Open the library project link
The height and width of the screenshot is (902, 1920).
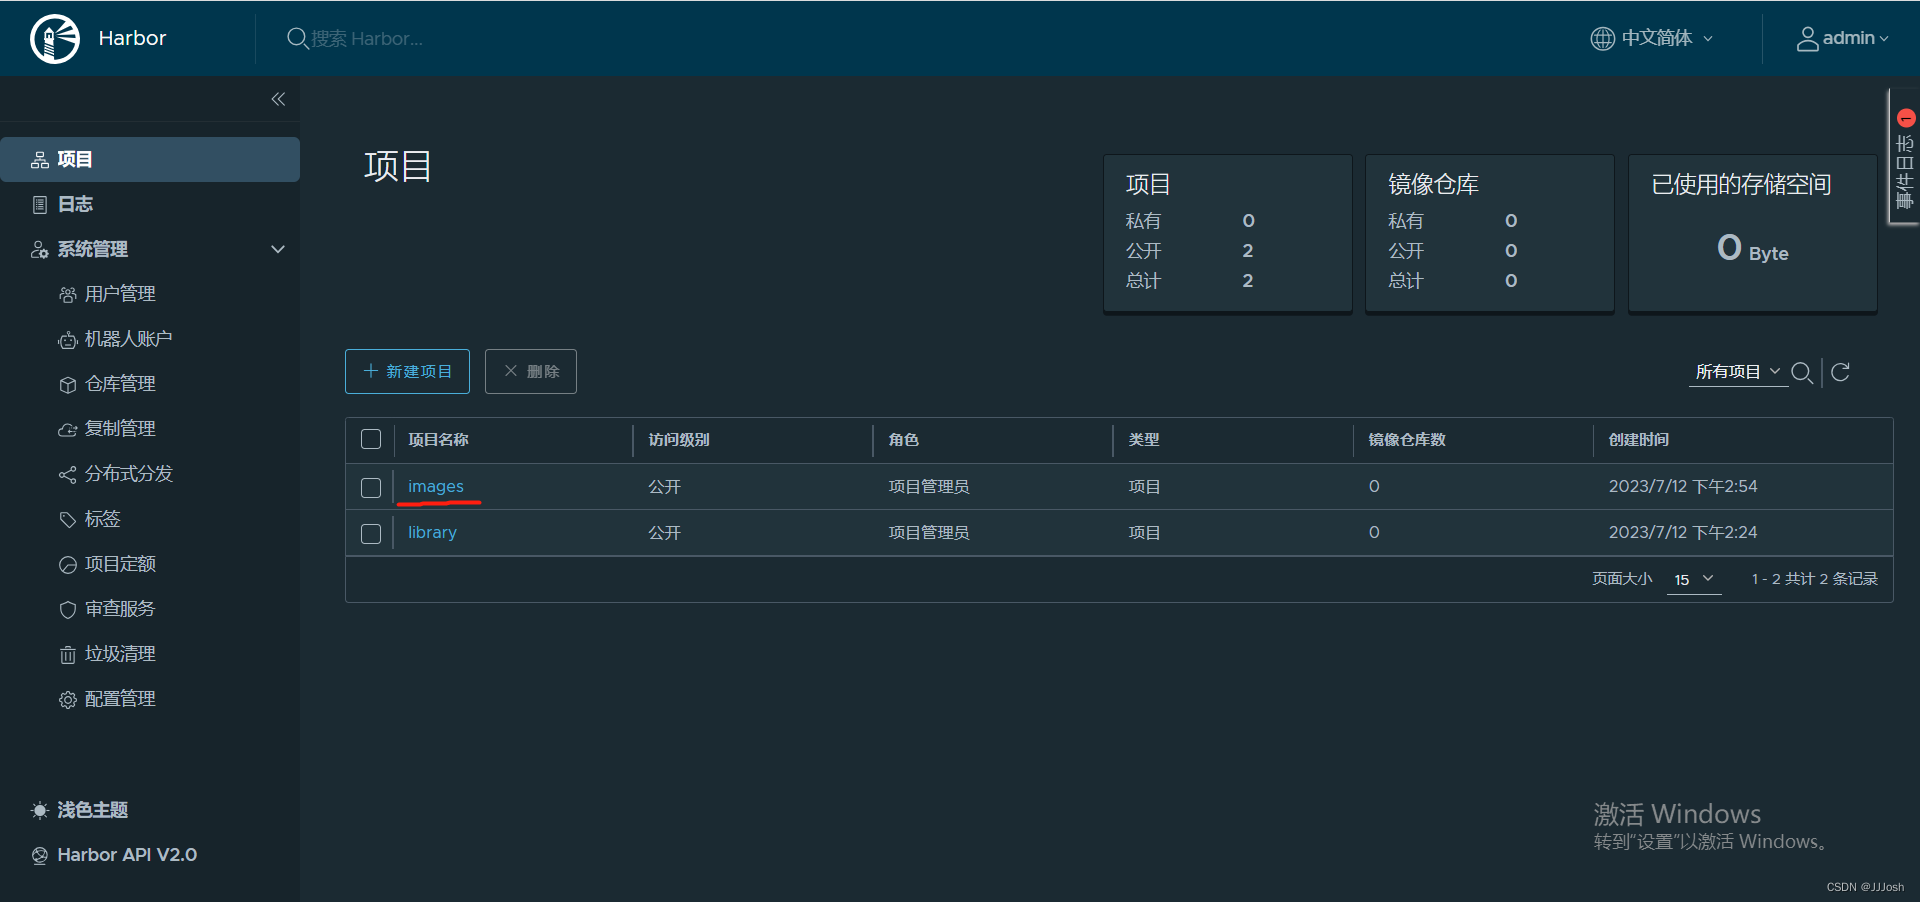click(x=432, y=532)
